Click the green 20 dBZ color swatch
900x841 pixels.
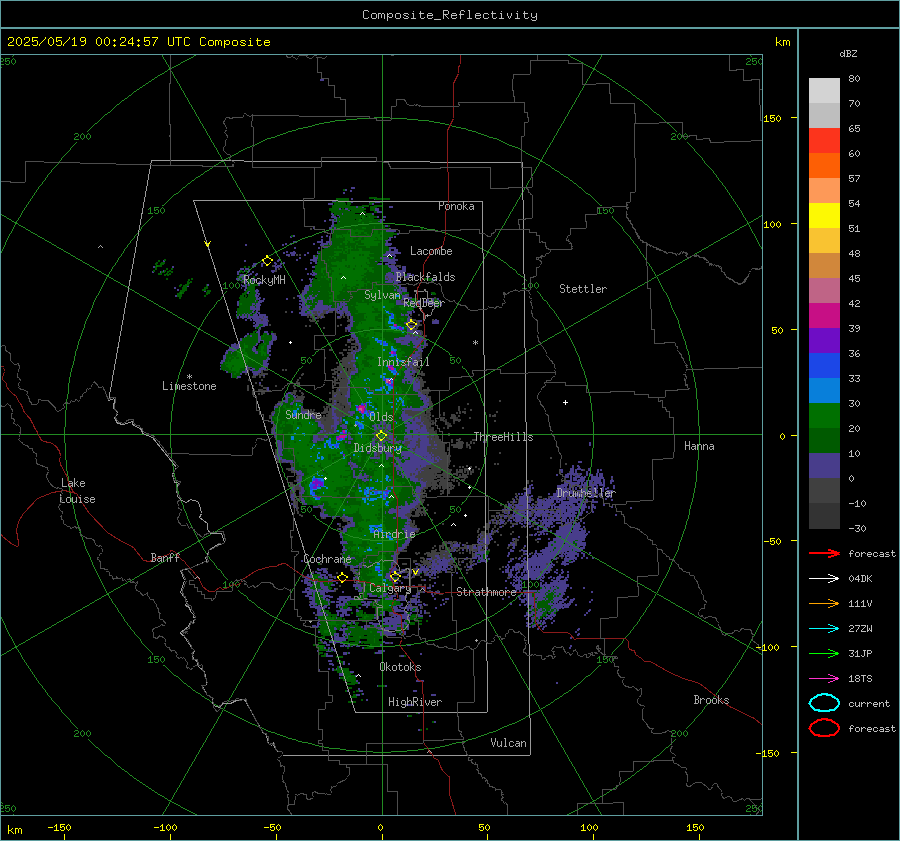click(824, 416)
